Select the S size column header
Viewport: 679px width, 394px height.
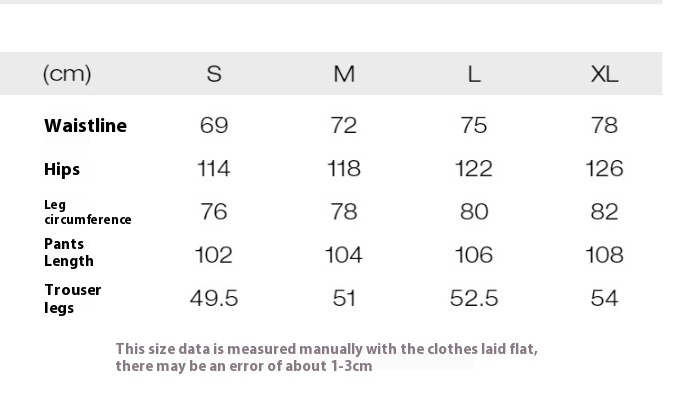(214, 74)
